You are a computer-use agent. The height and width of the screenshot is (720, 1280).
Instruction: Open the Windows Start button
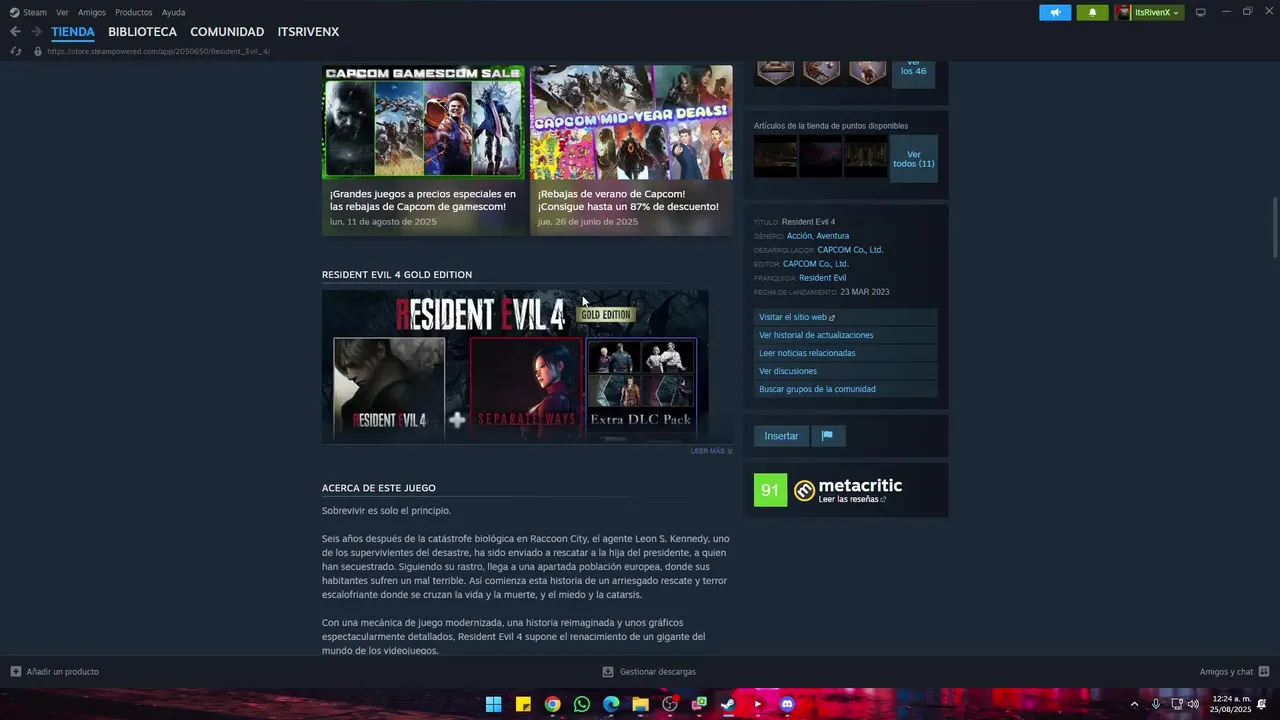click(494, 704)
